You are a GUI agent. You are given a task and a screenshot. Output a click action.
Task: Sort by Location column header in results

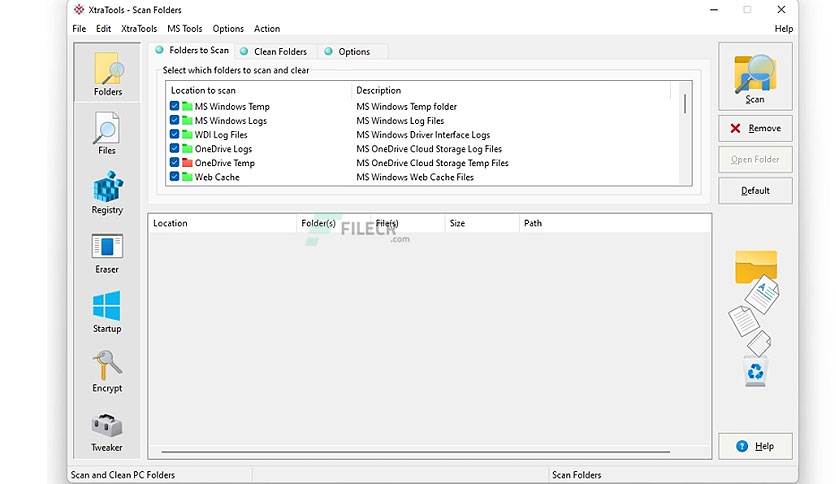[x=222, y=223]
